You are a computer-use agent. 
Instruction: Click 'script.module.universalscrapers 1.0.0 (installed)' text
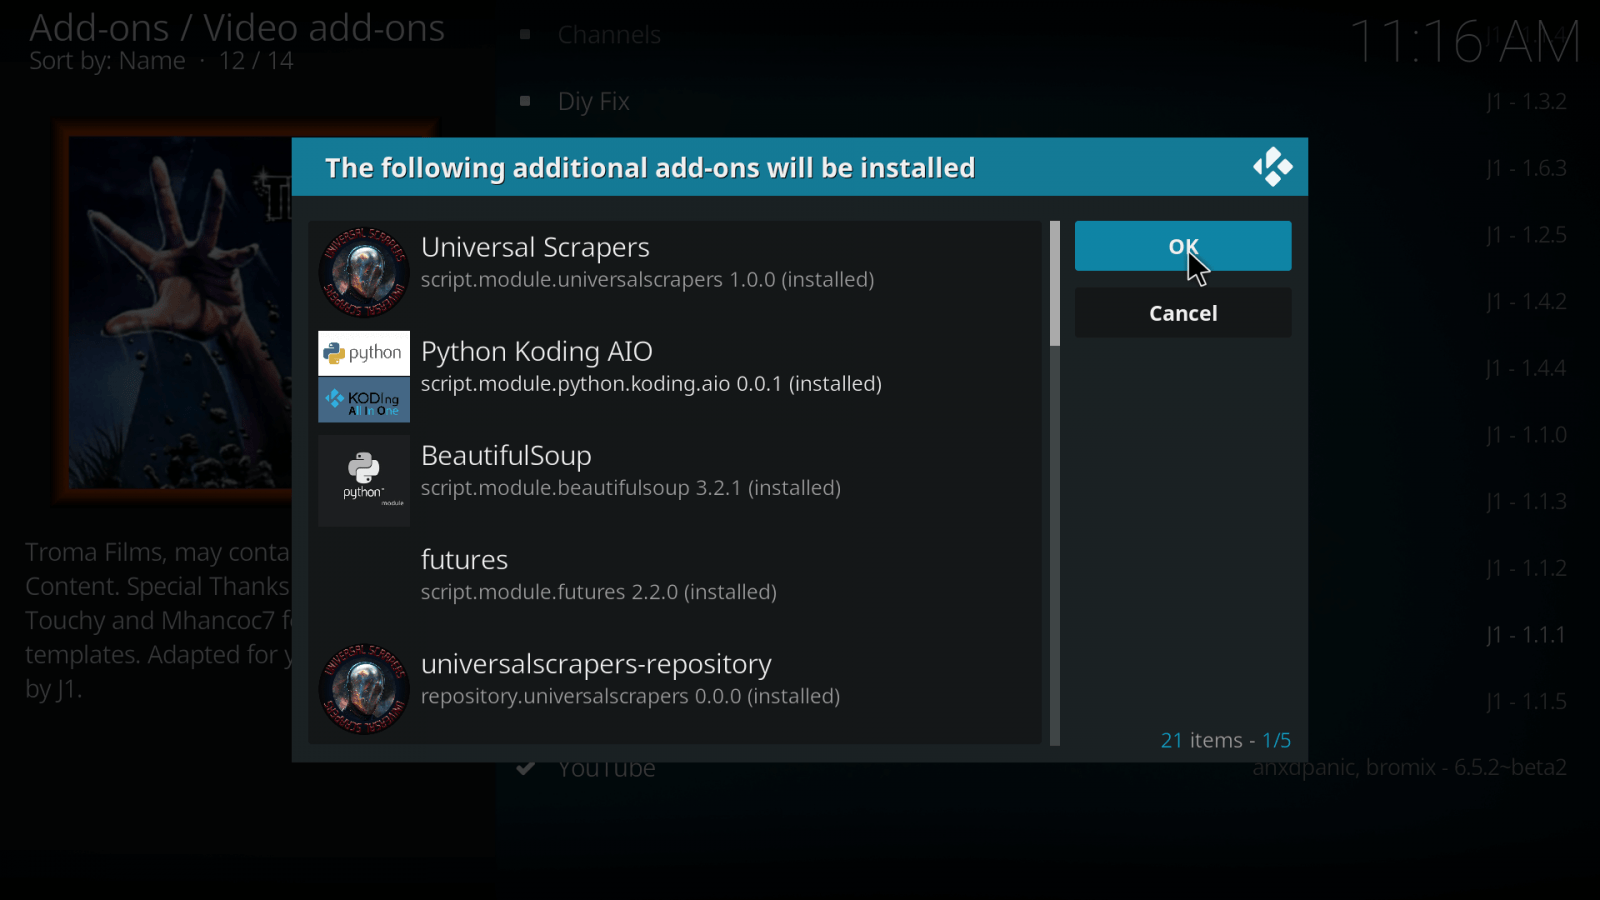pos(647,280)
